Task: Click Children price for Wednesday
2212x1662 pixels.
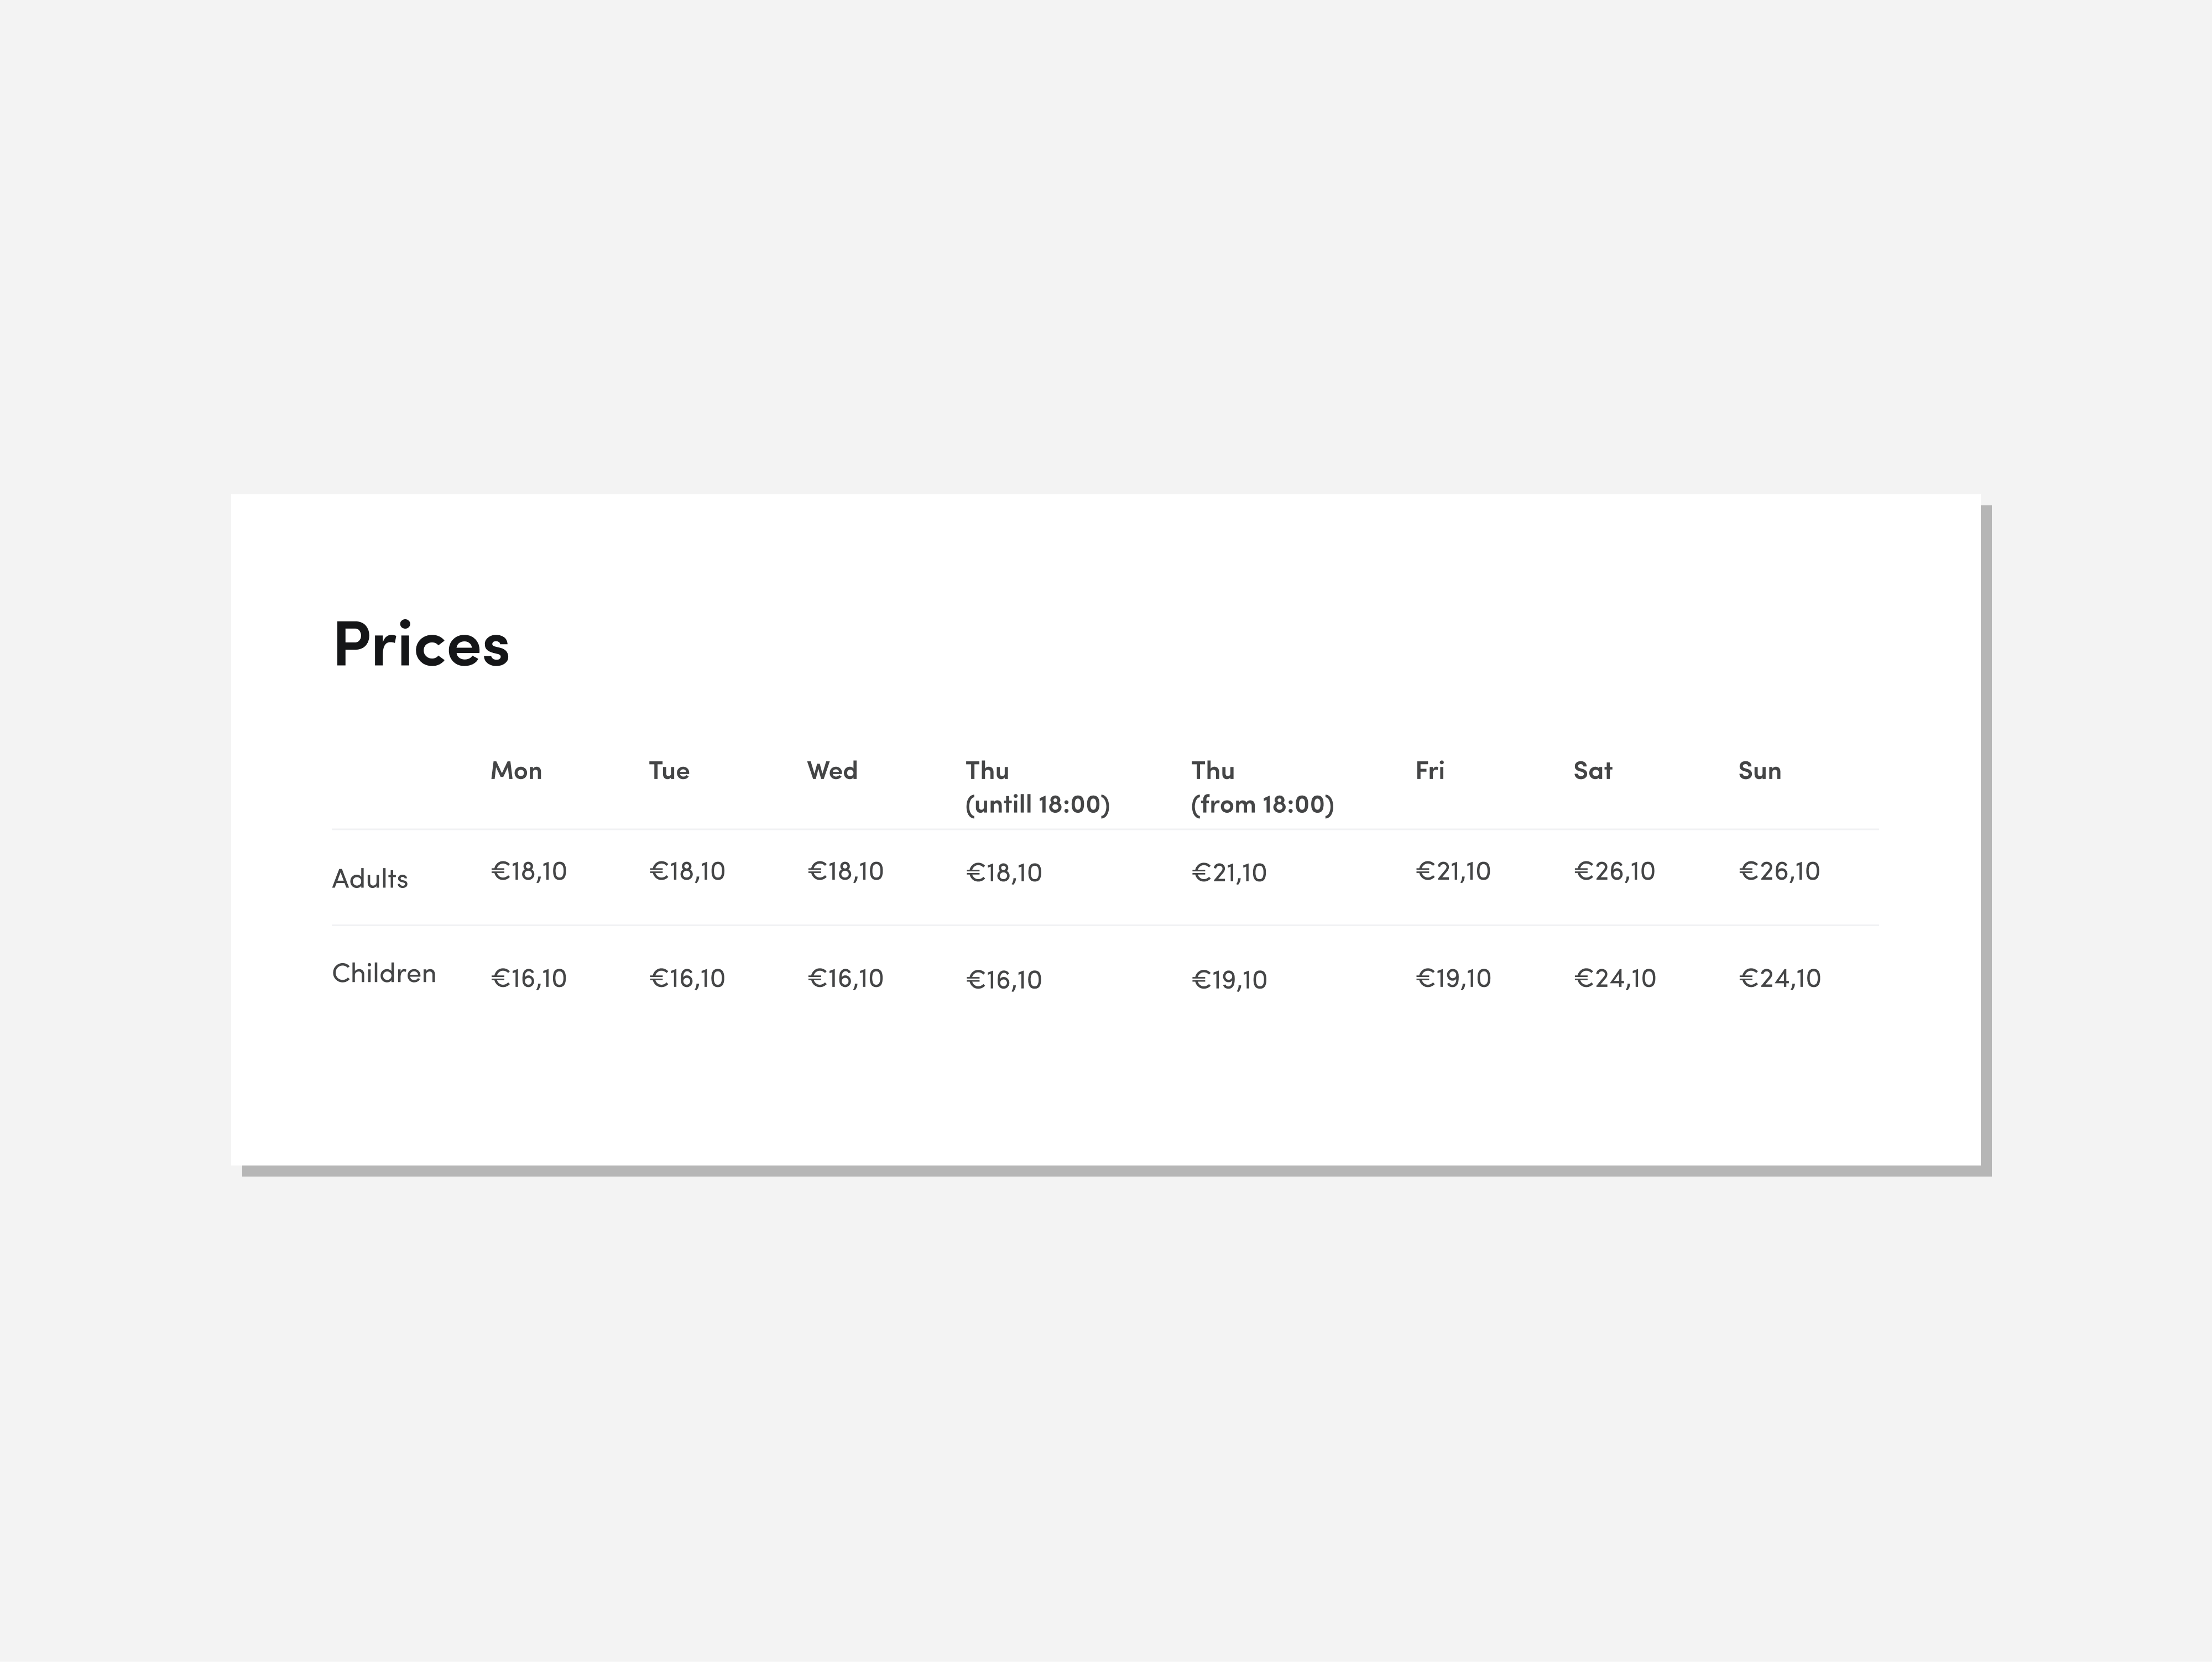Action: pos(845,978)
